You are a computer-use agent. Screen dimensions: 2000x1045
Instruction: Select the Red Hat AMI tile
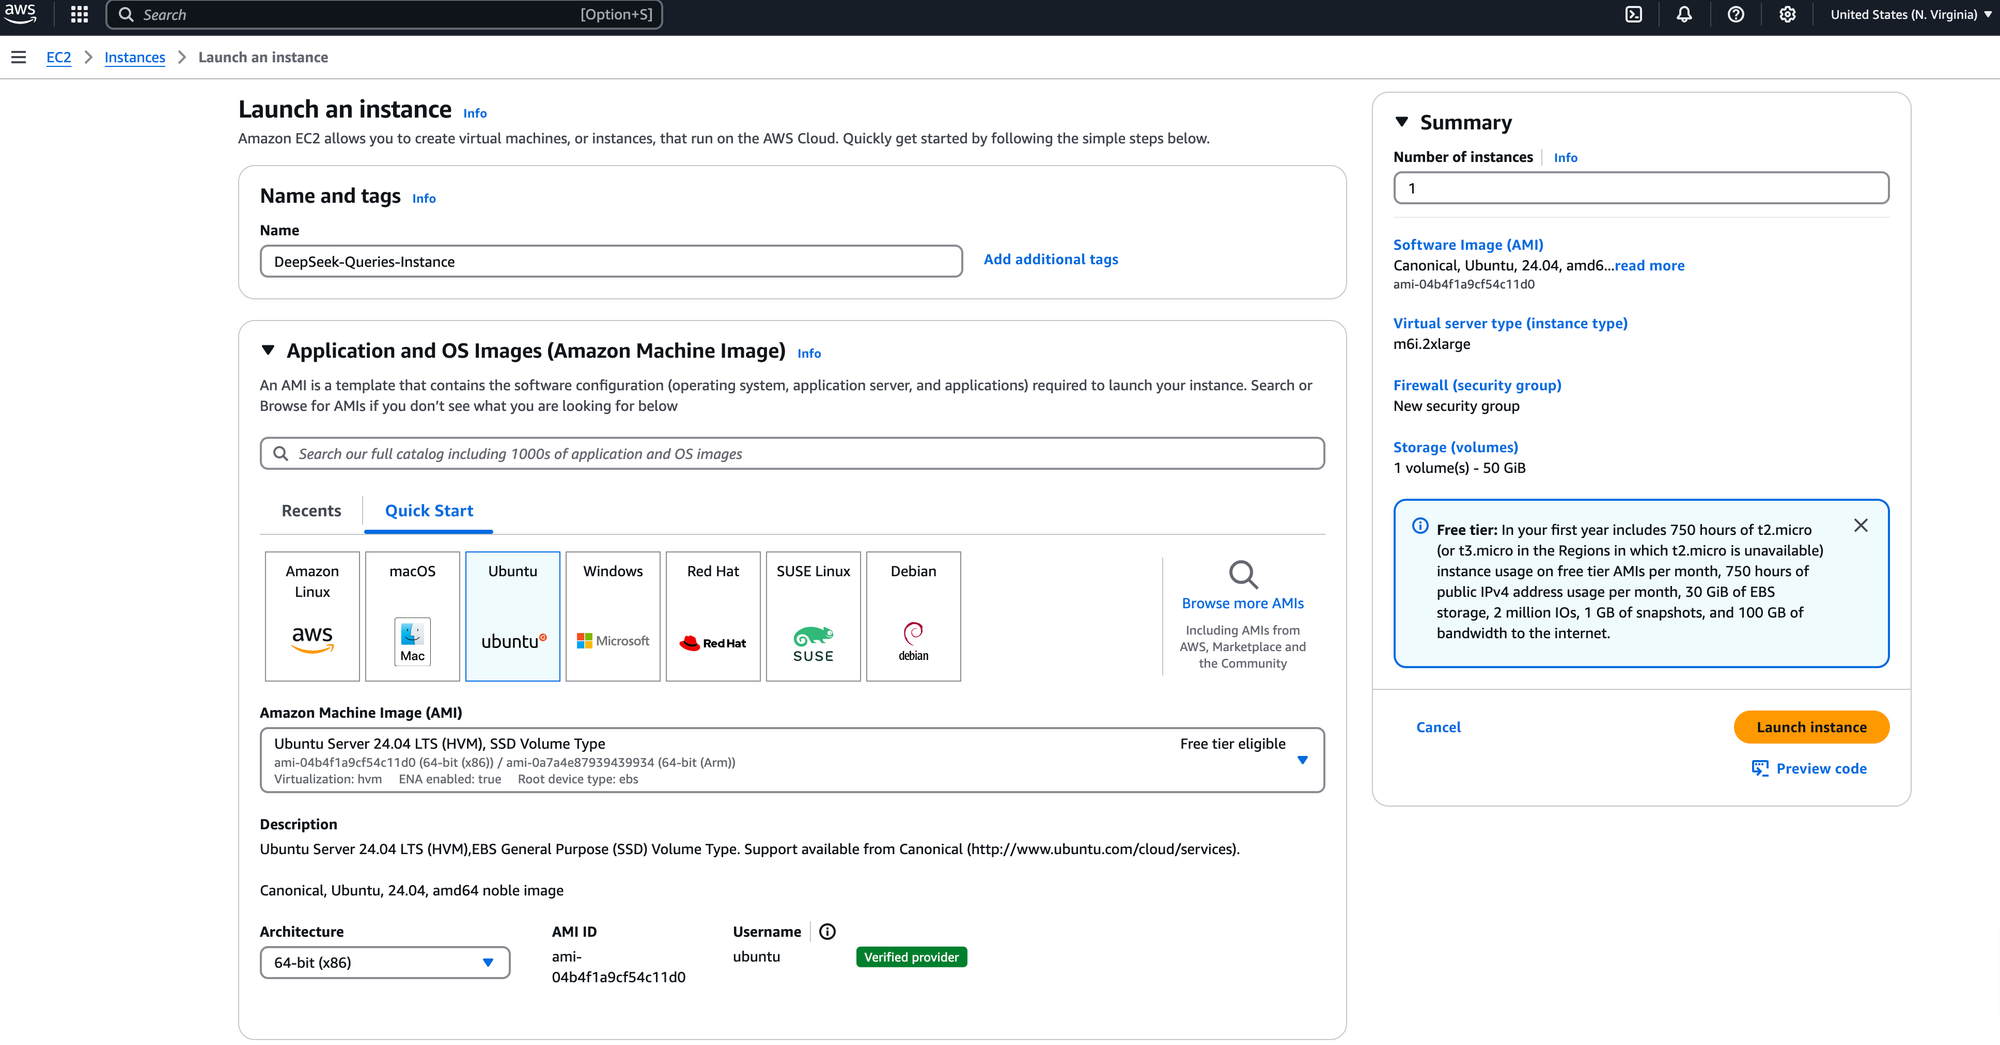coord(713,616)
